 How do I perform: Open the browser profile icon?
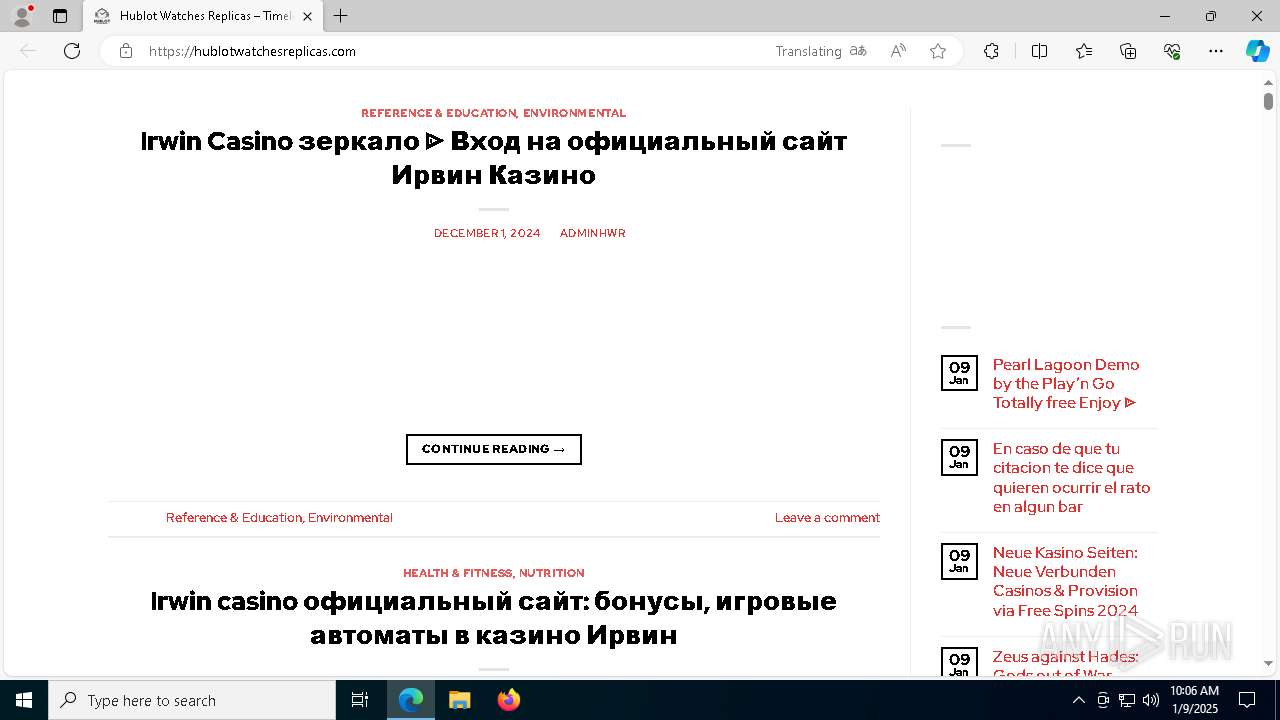(22, 16)
